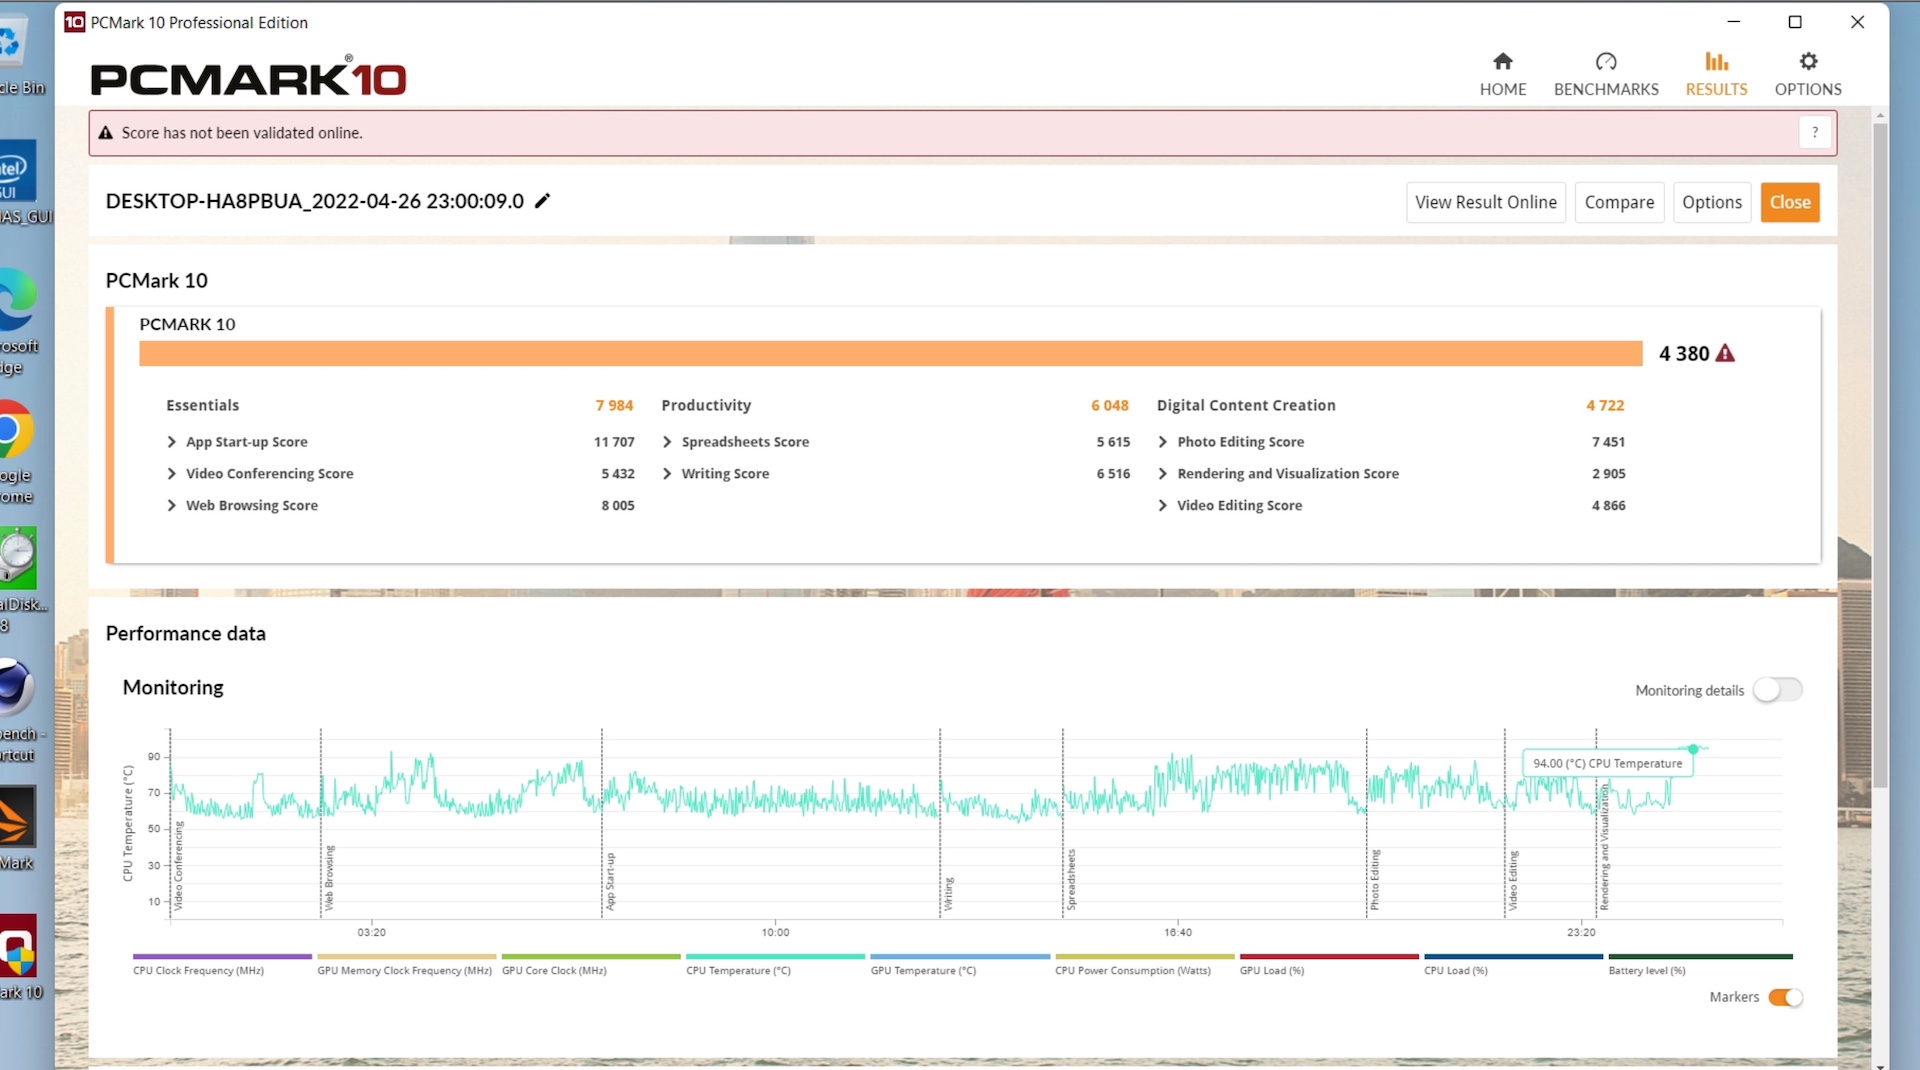
Task: Click the Spreadsheets chart marker
Action: 1072,880
